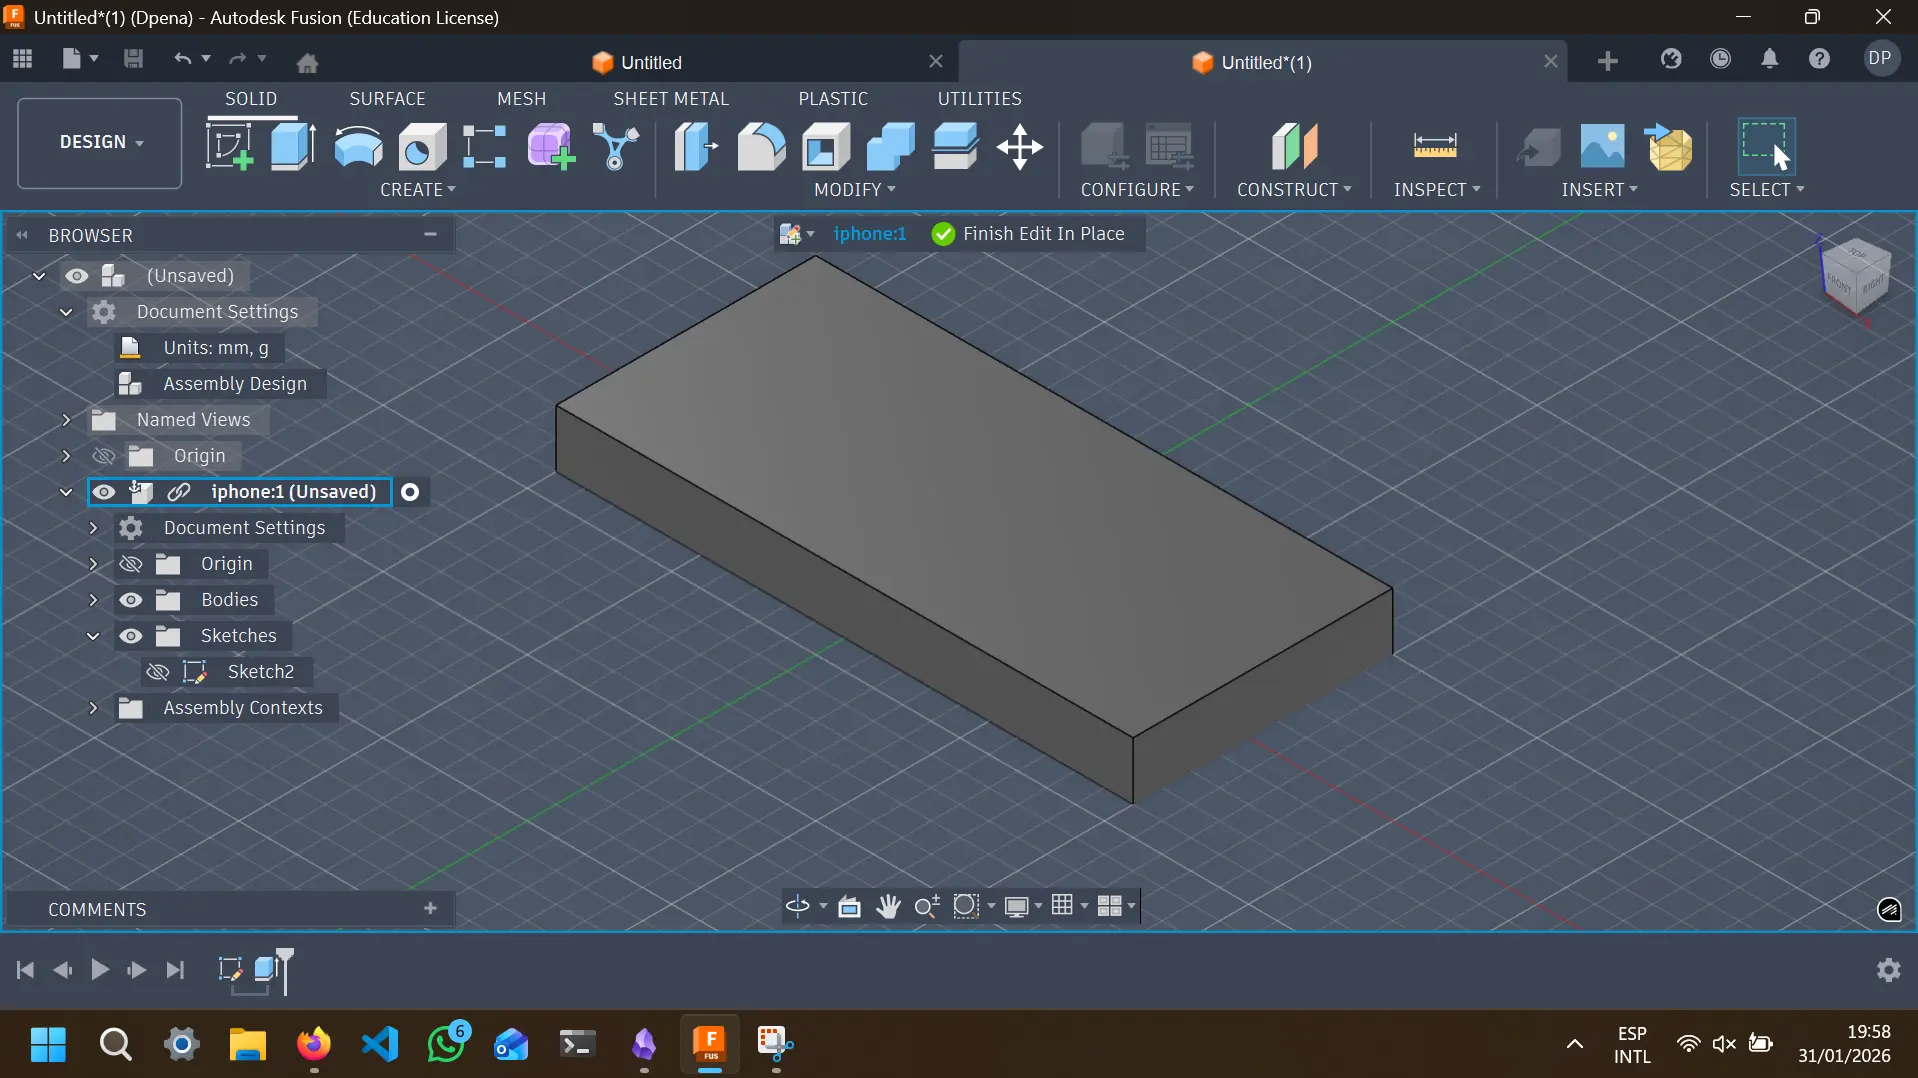Add a comment with the plus button
Screen dimensions: 1918x1078
(430, 909)
